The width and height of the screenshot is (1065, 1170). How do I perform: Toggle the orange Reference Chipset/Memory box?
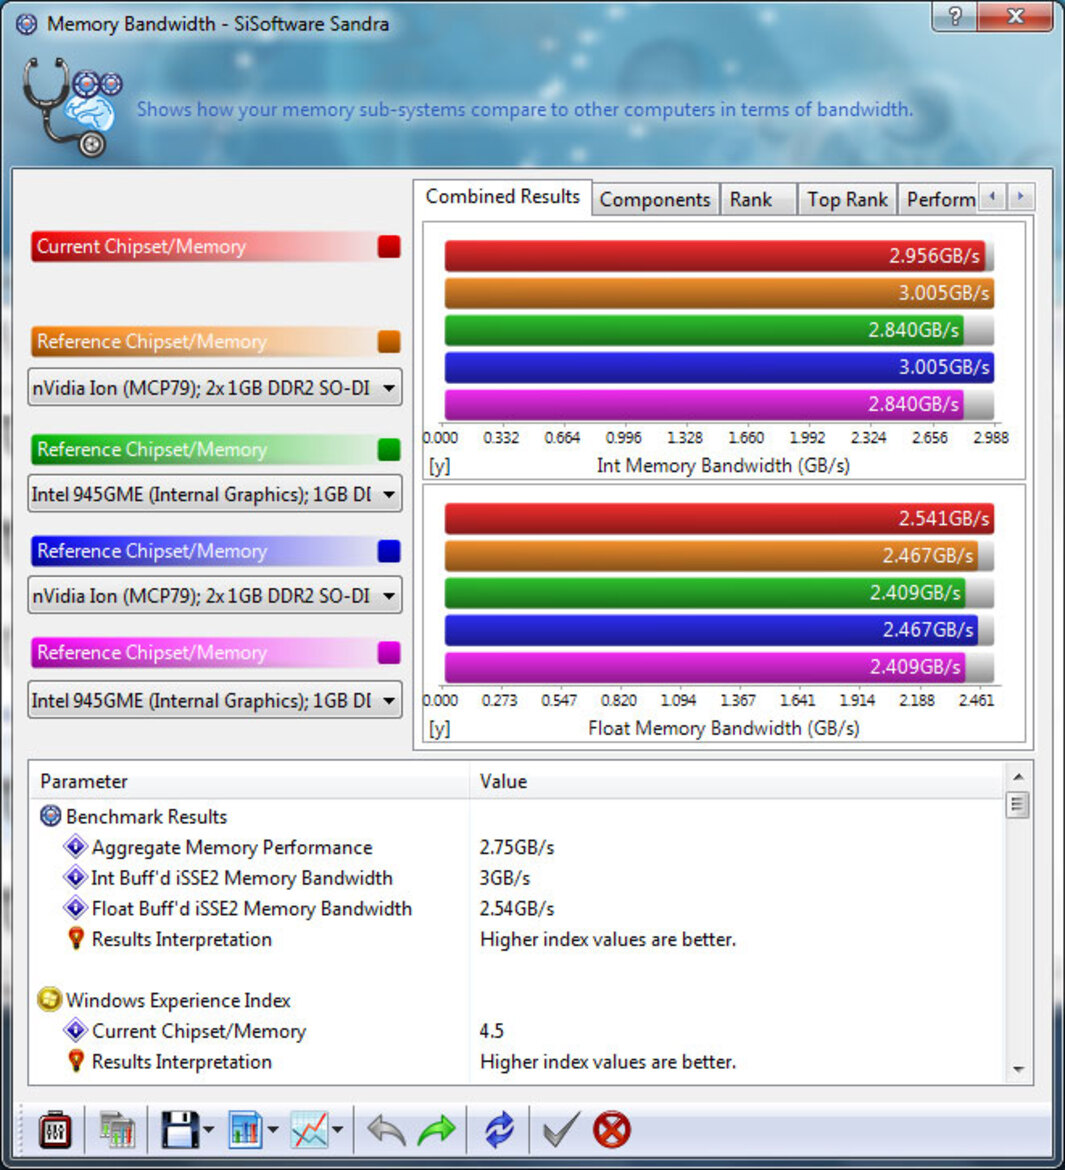(x=389, y=341)
